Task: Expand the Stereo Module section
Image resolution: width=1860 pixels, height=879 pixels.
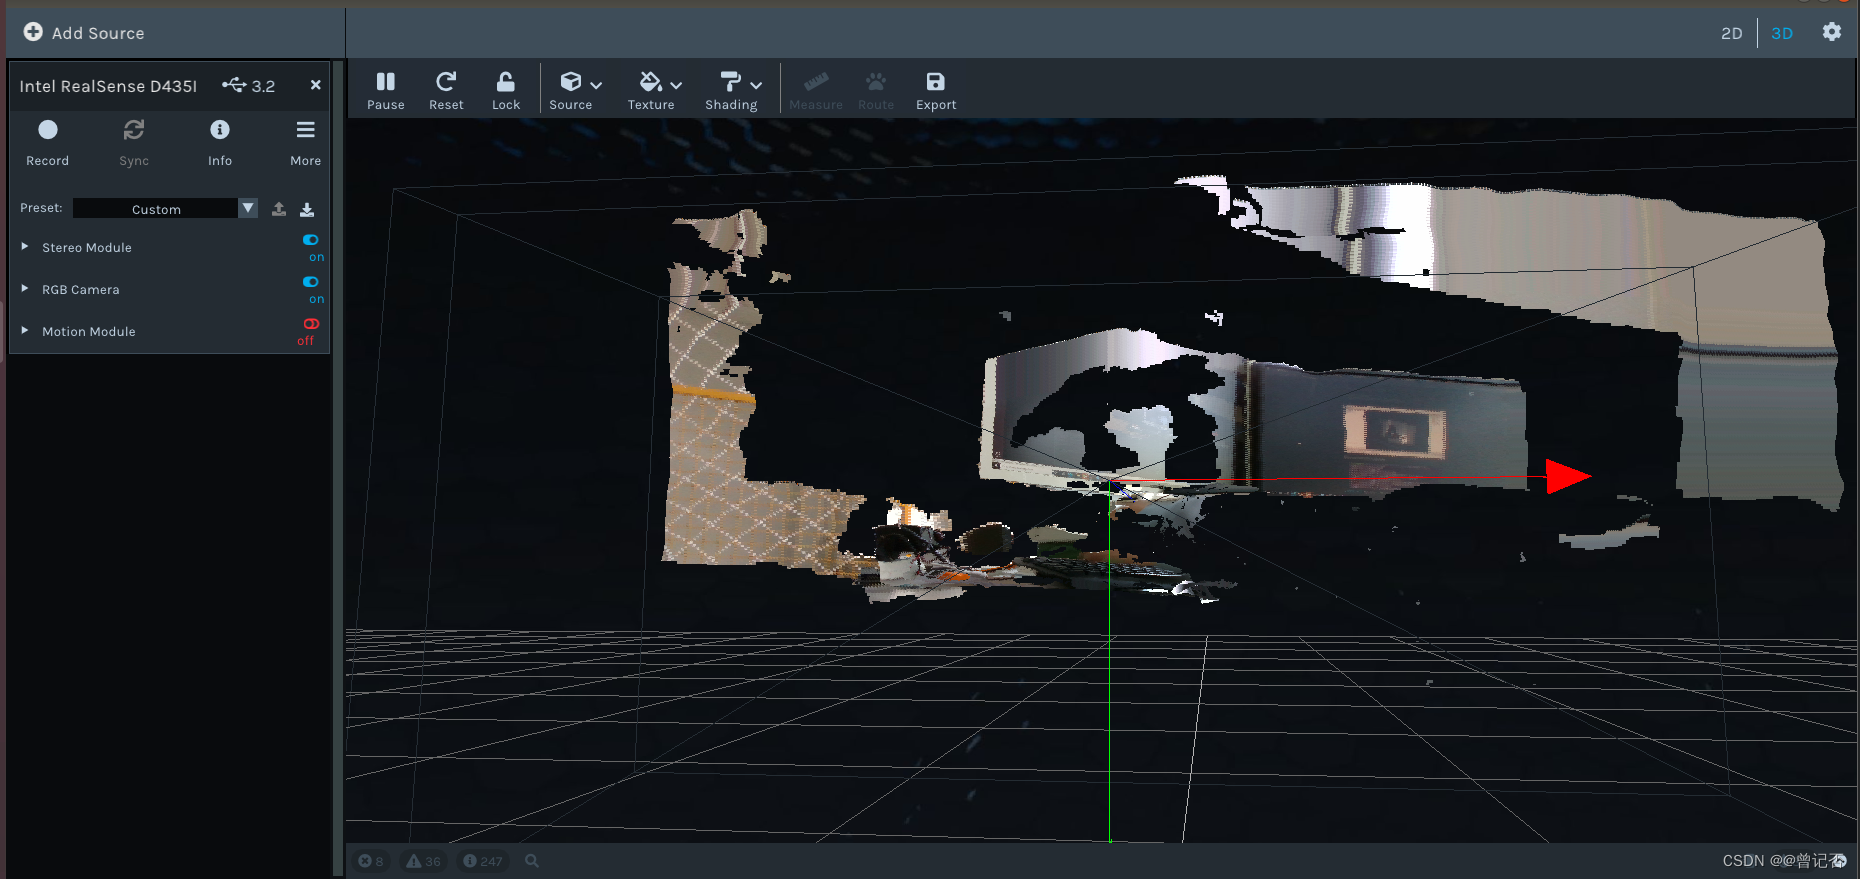Action: tap(25, 246)
